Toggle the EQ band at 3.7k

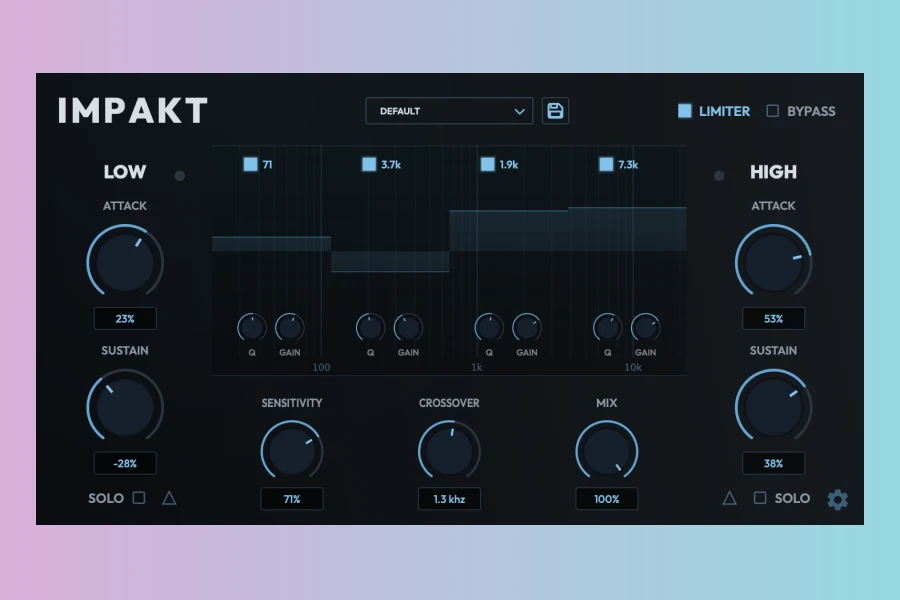tap(369, 164)
